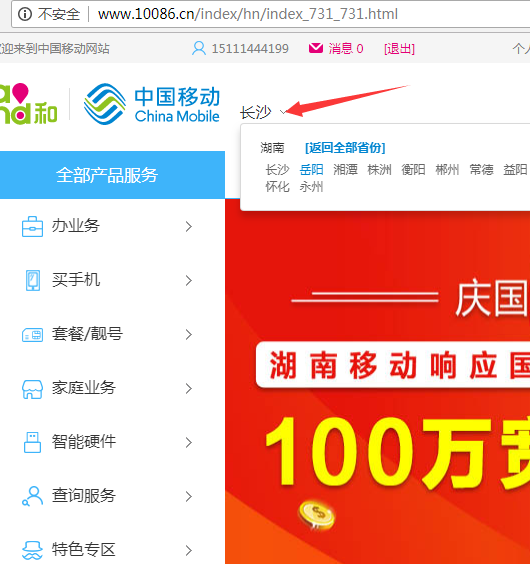The image size is (530, 564).
Task: Click the user avatar icon beside the phone number
Action: [x=199, y=48]
